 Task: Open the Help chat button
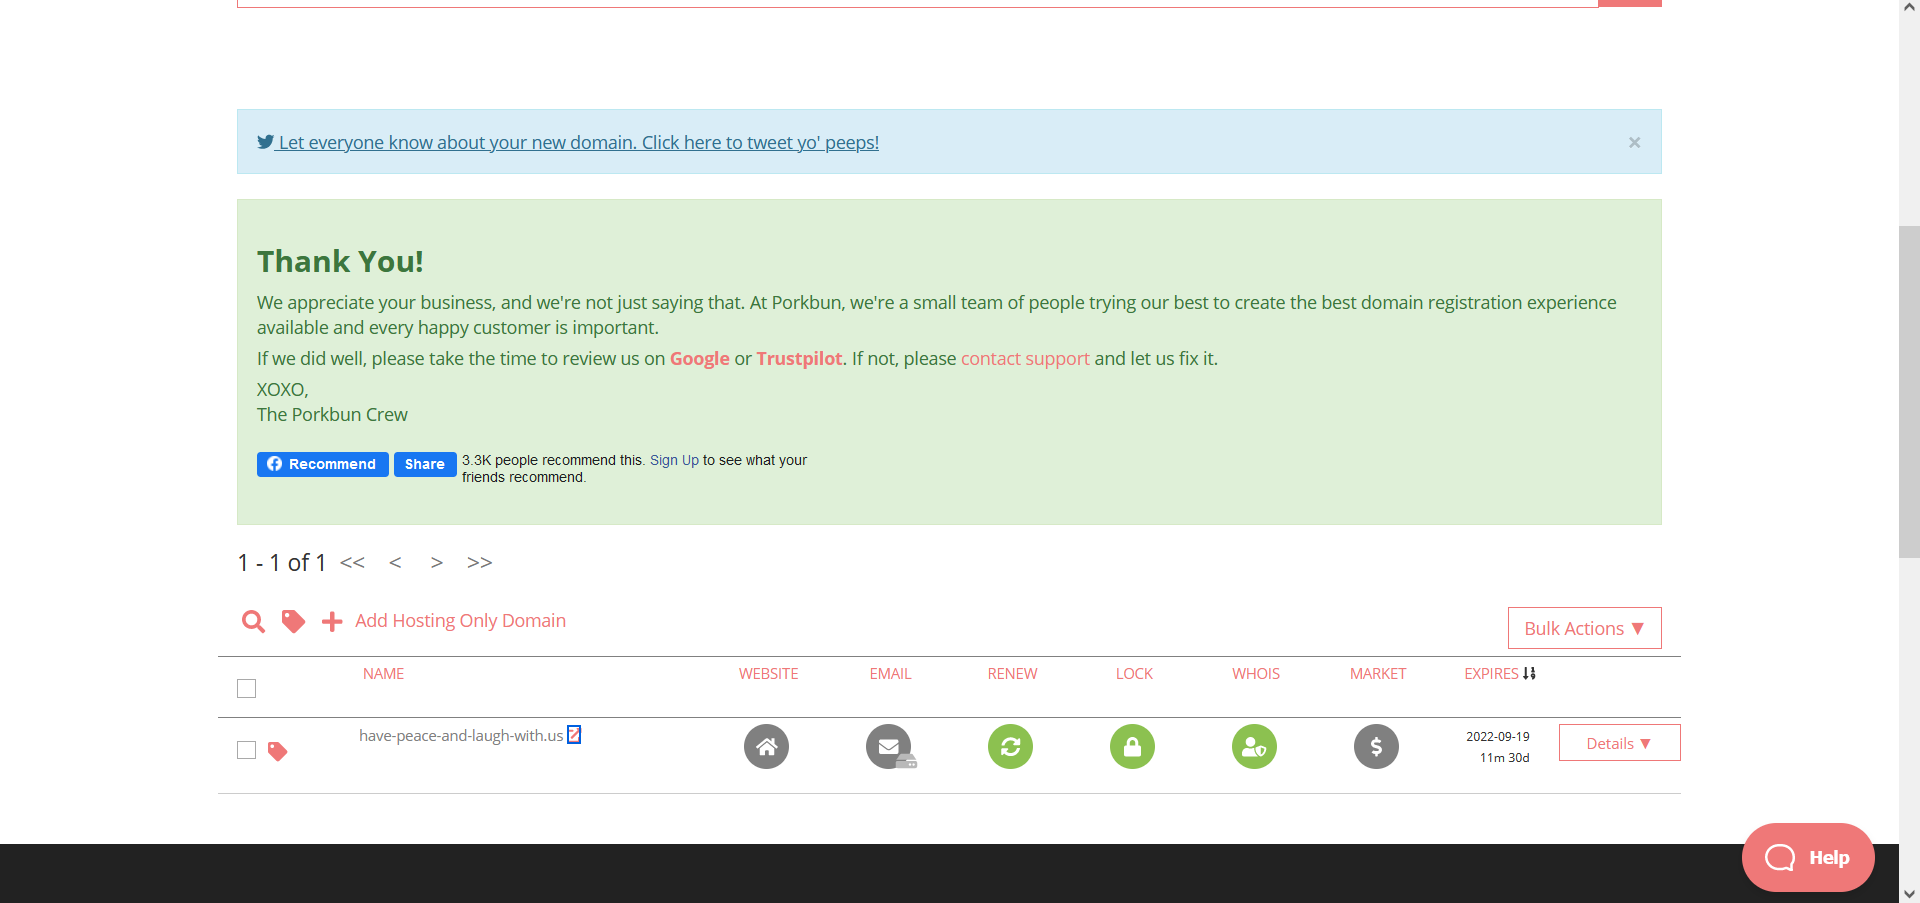pyautogui.click(x=1808, y=857)
